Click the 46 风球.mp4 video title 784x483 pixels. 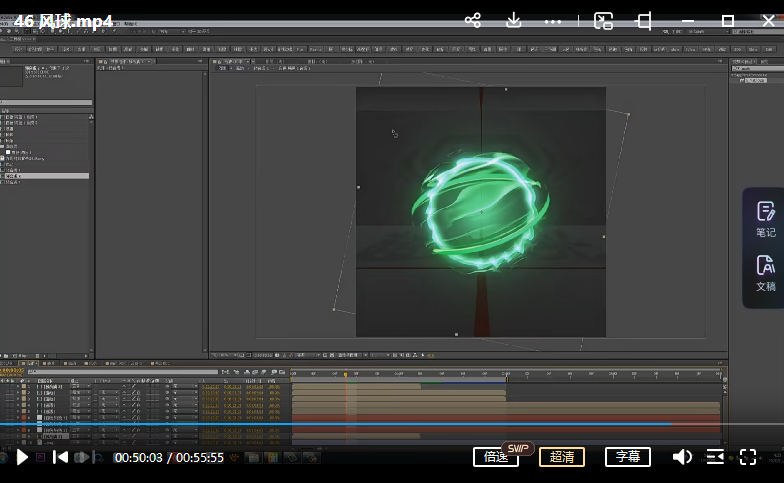(63, 21)
